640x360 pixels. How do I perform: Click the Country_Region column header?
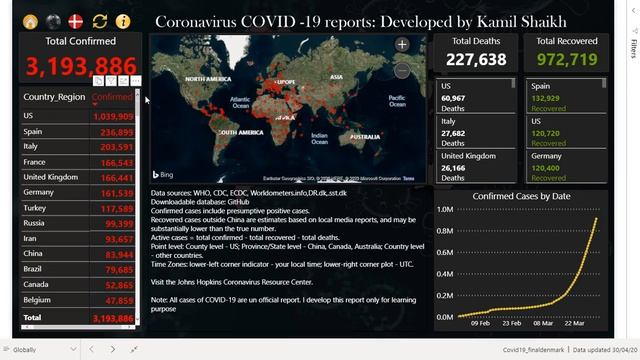54,97
